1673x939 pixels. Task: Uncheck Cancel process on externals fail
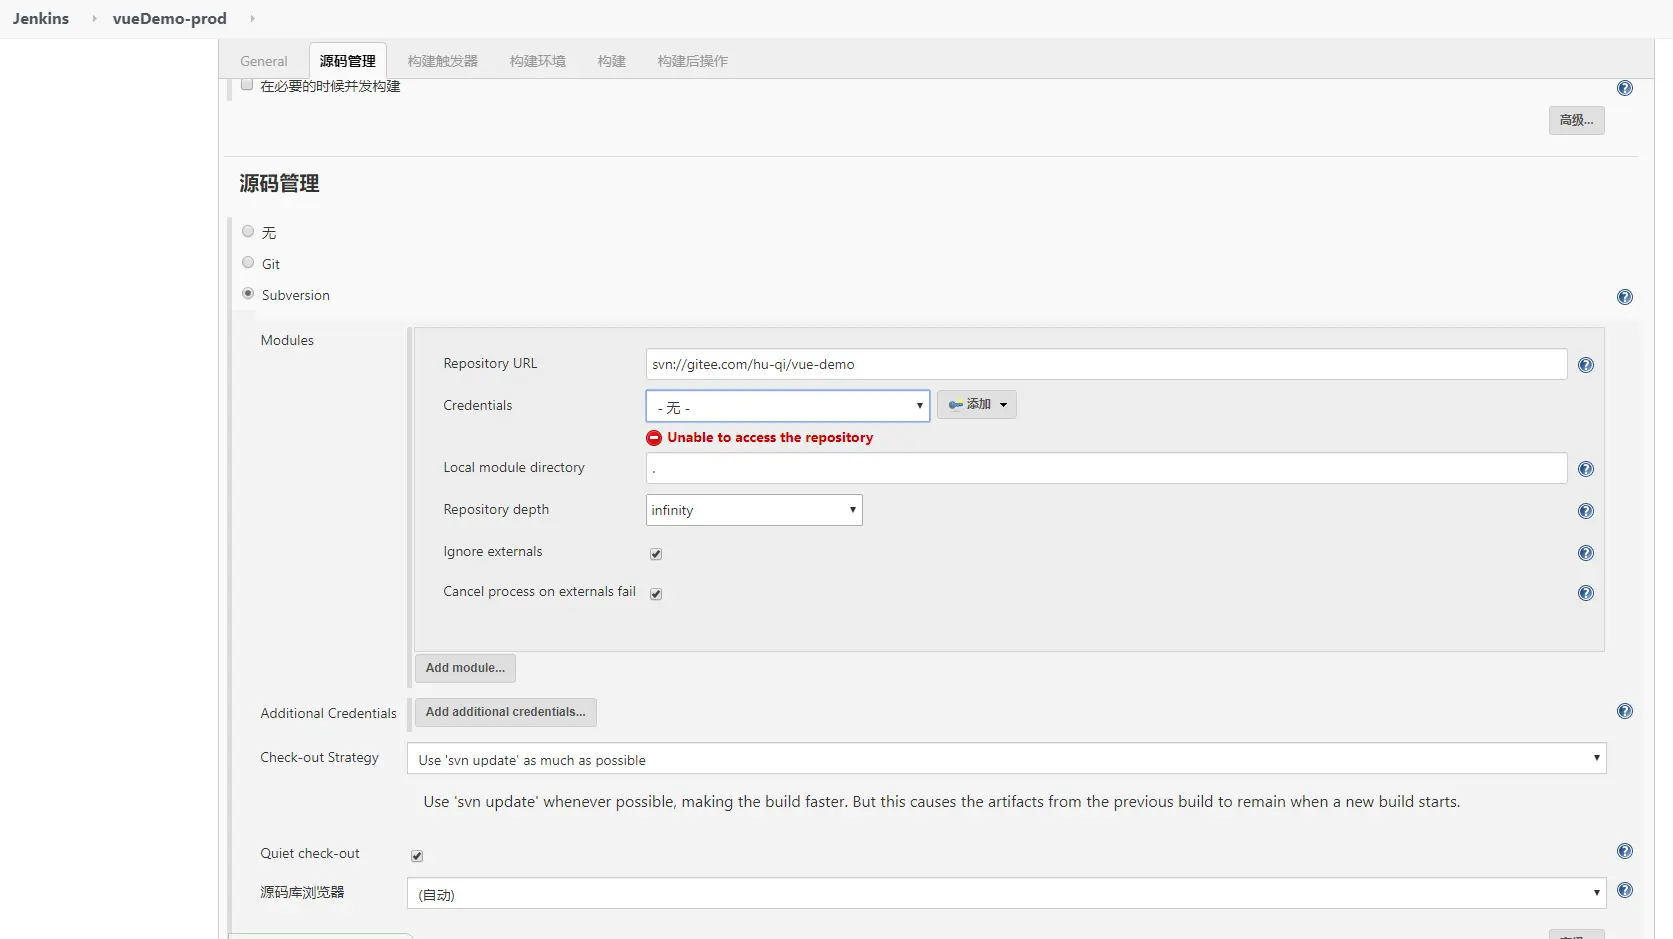click(656, 594)
